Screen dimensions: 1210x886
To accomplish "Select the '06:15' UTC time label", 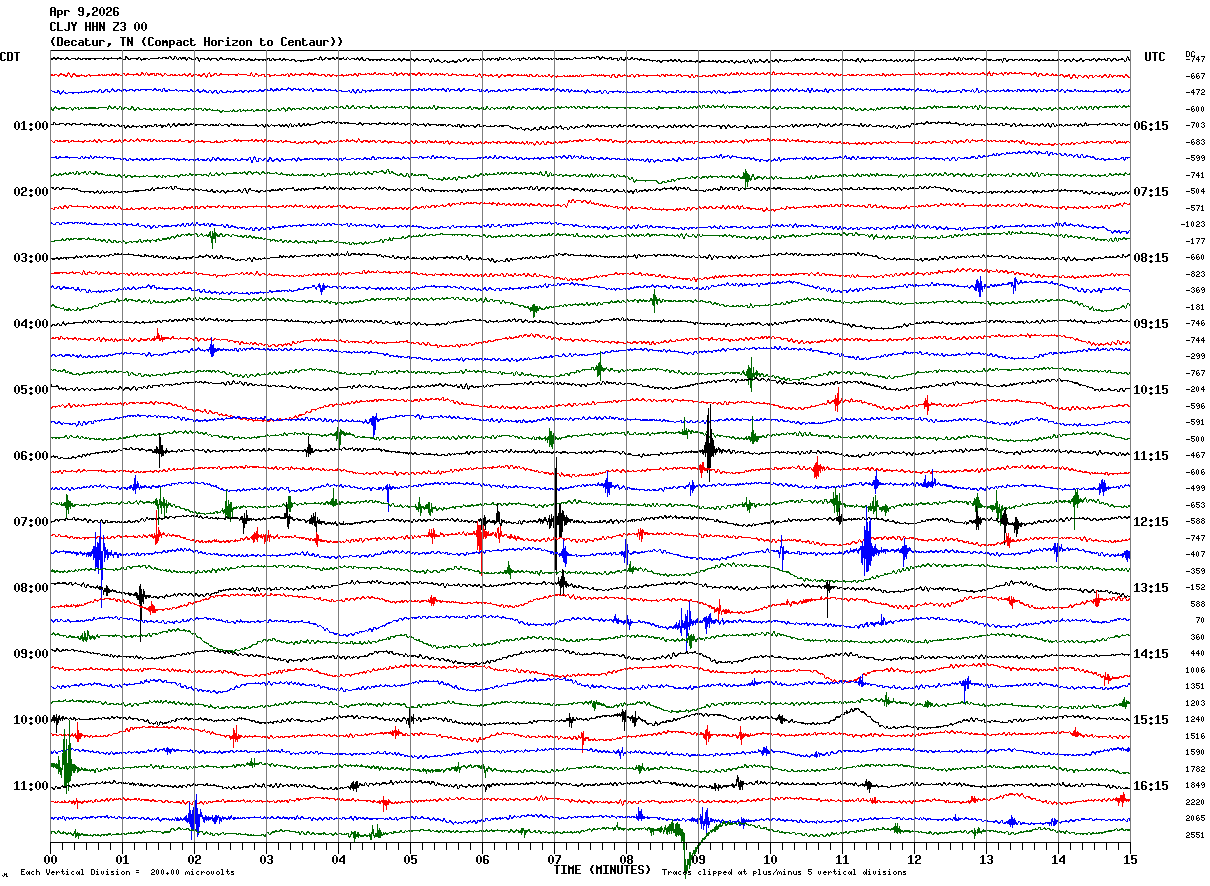I will pyautogui.click(x=1151, y=126).
